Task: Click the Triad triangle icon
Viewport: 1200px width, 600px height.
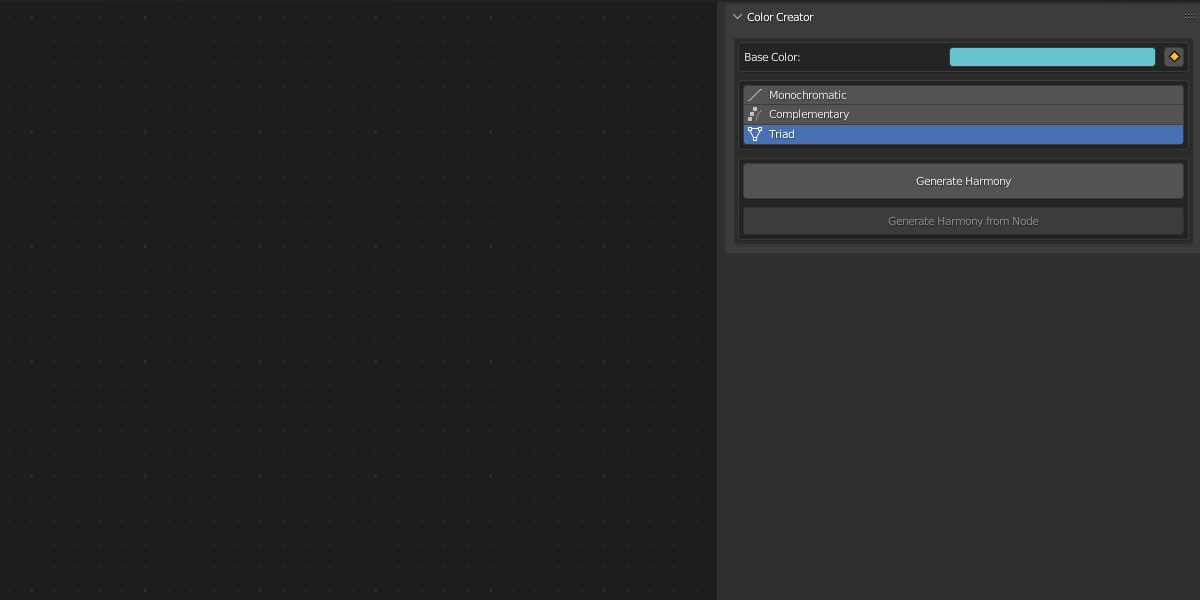Action: (x=755, y=134)
